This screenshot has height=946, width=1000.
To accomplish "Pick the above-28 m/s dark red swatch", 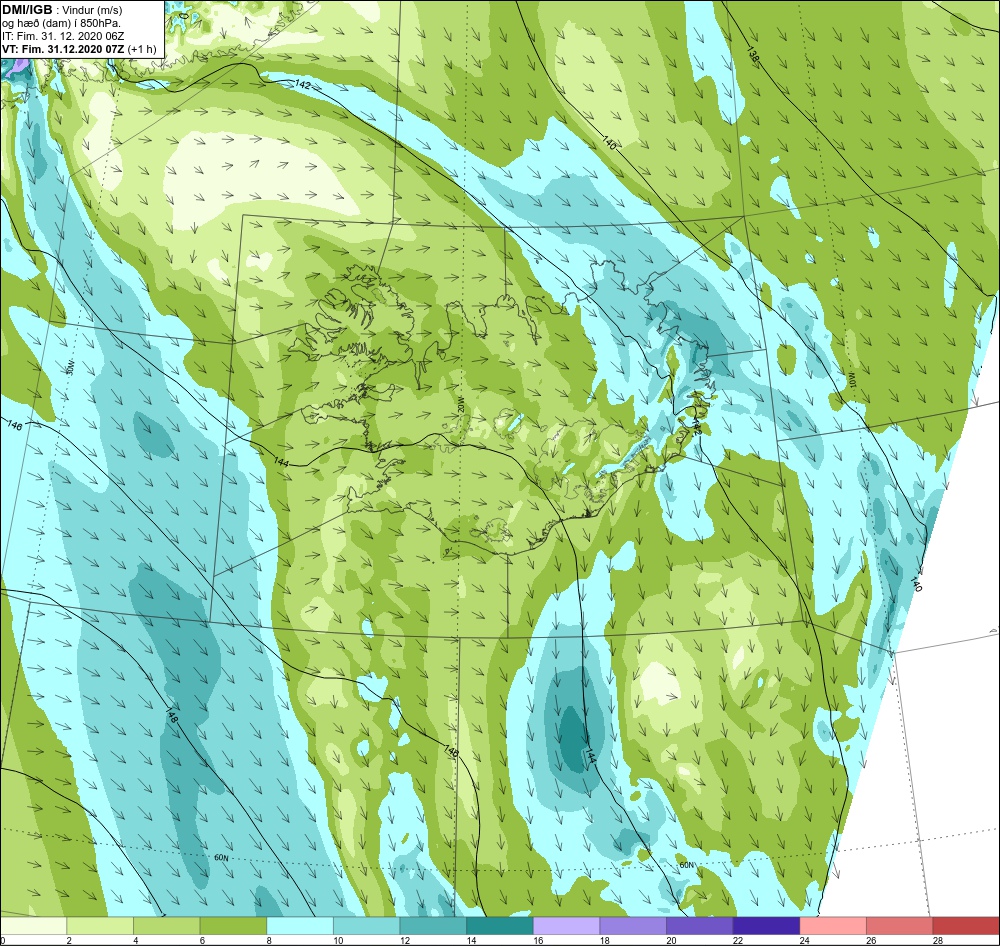I will pos(966,926).
